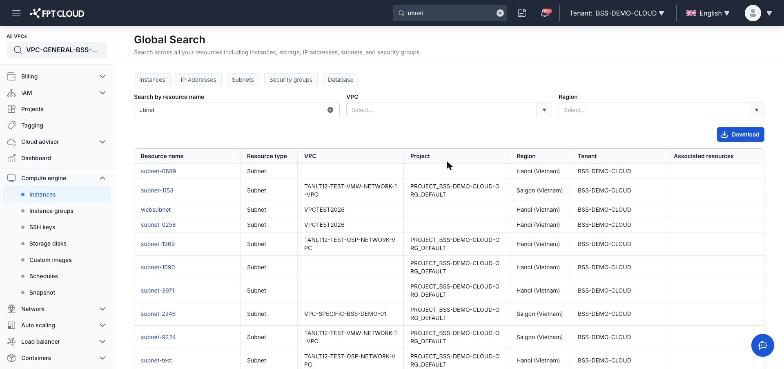This screenshot has height=369, width=784.
Task: Switch to the IP Addresses tab
Action: point(198,80)
